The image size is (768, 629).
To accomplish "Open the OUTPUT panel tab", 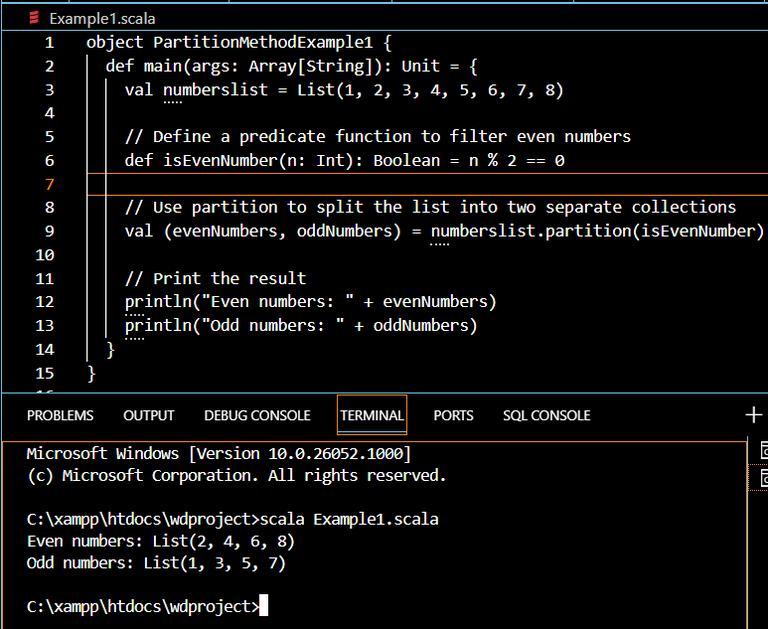I will 149,415.
